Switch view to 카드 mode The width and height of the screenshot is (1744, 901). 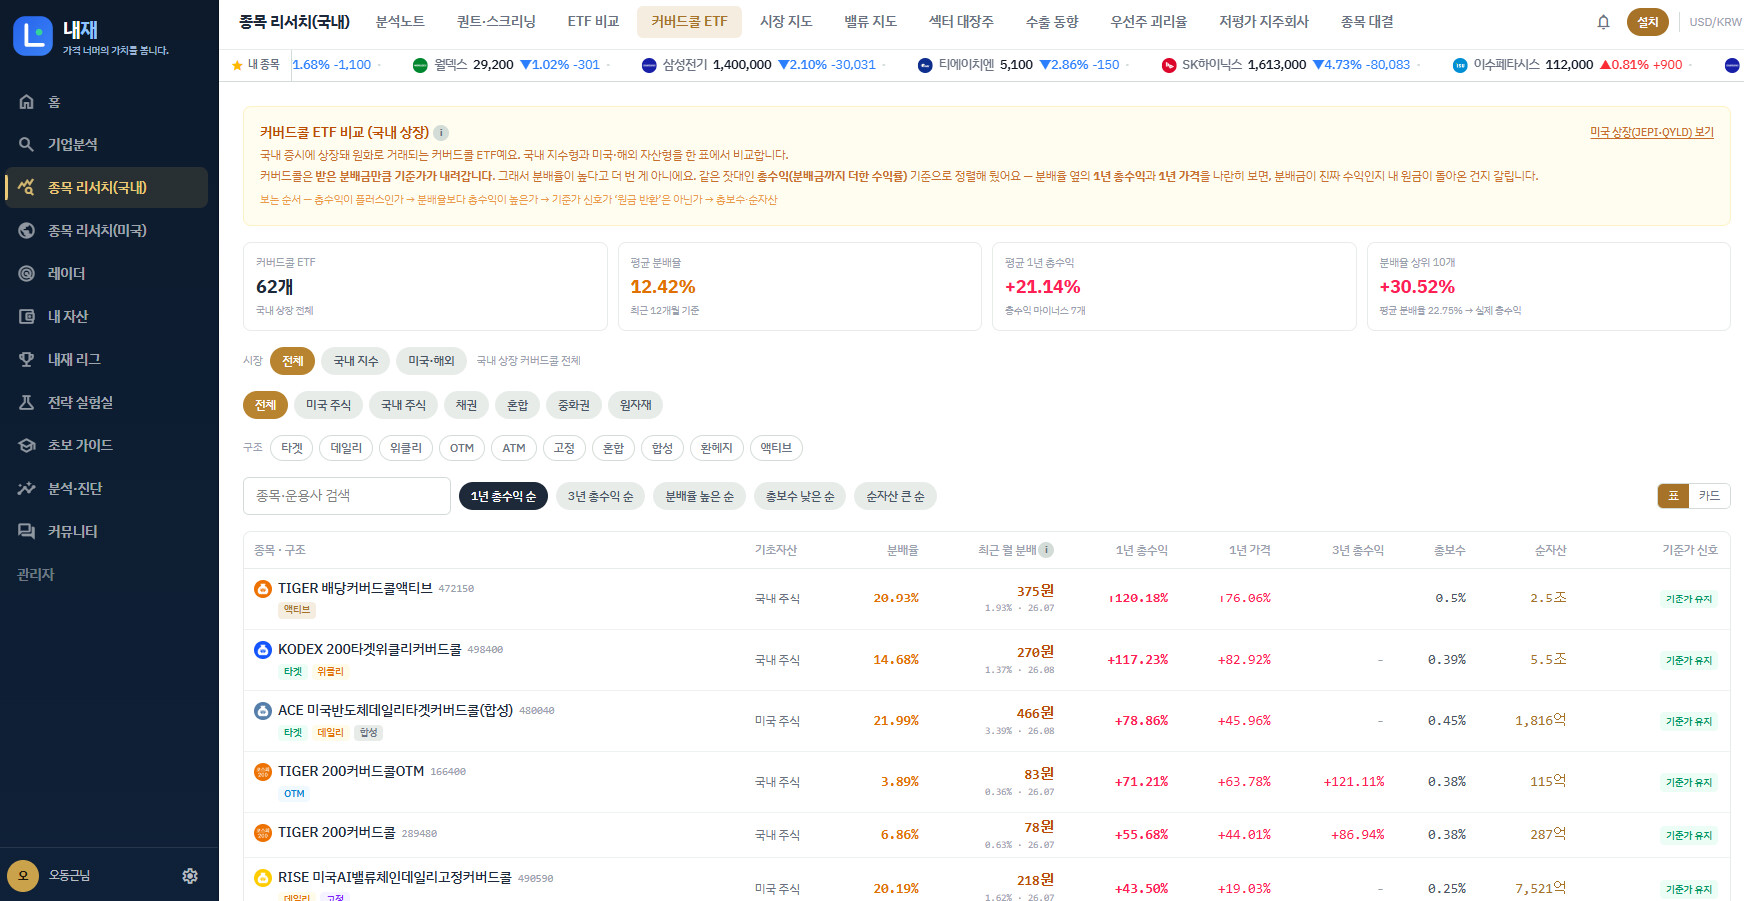(1709, 496)
